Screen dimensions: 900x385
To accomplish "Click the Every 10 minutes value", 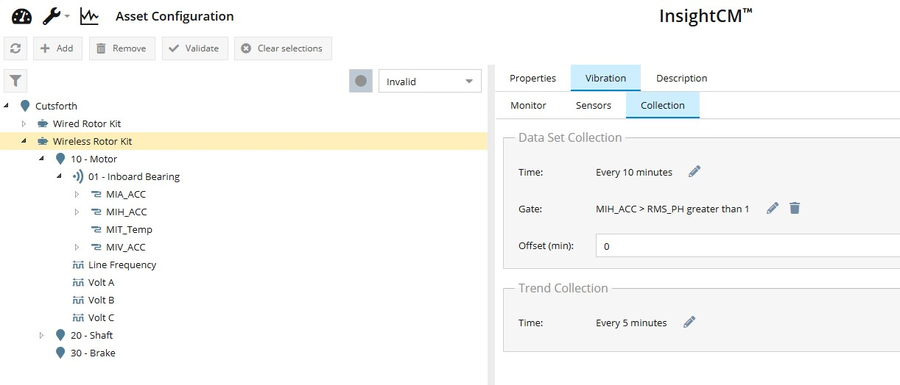I will (x=634, y=172).
